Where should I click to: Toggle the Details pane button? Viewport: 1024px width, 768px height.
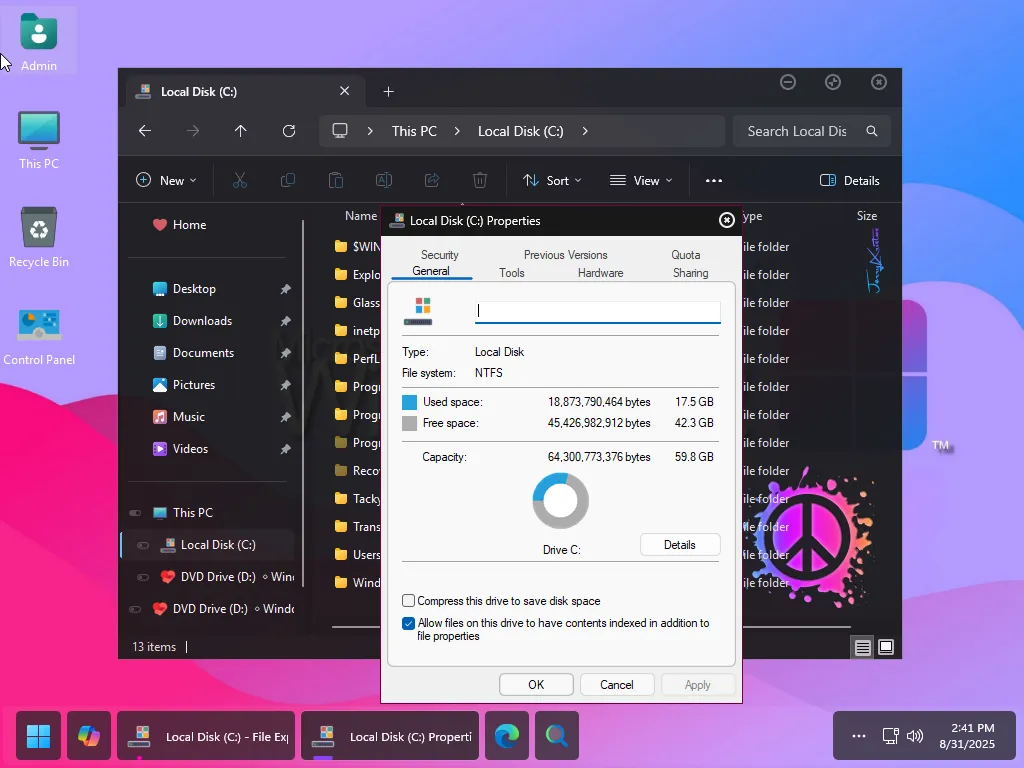click(x=850, y=180)
